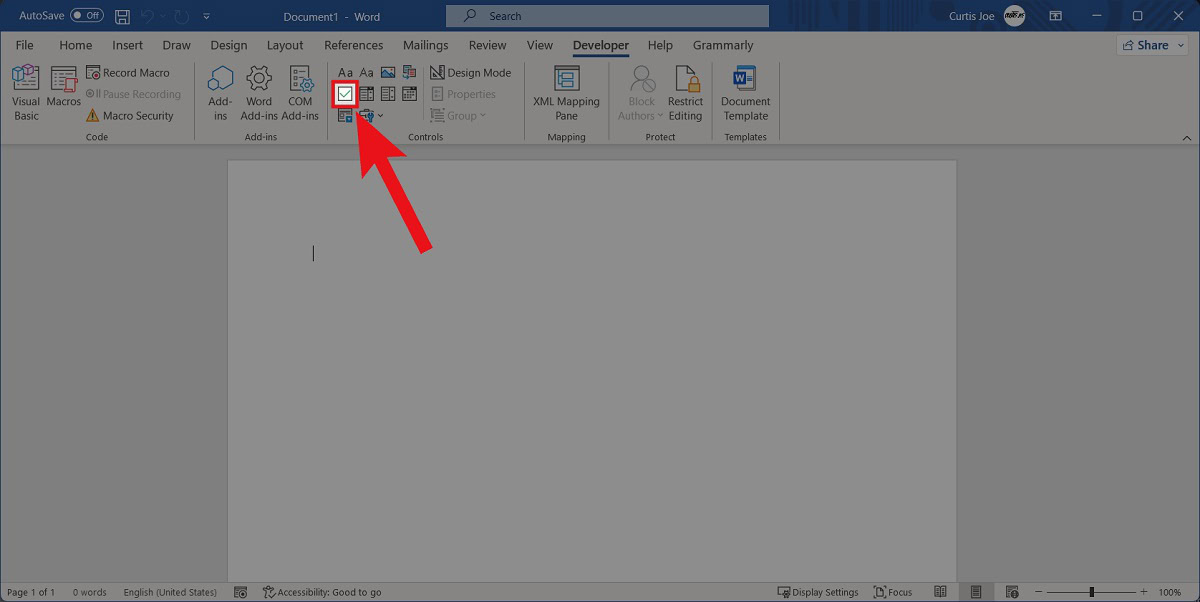
Task: Collapse the ribbon with the chevron
Action: coord(1187,137)
